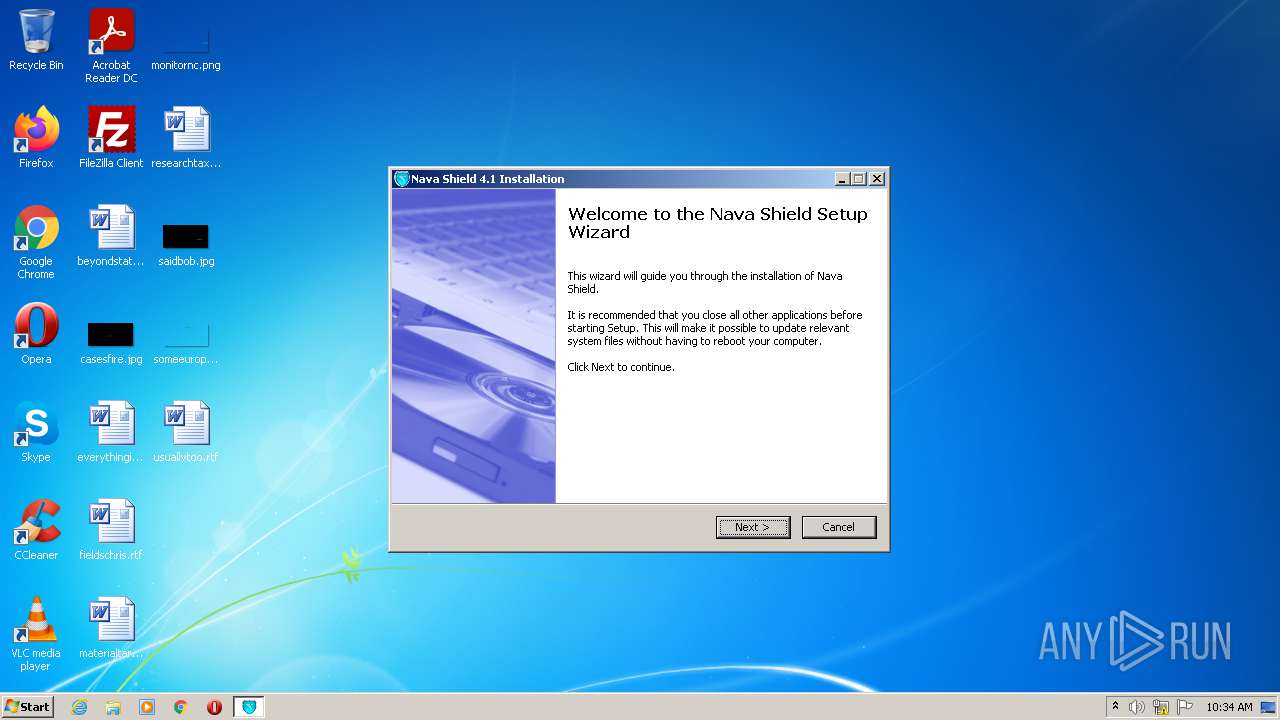Open the Recycle Bin desktop icon
The width and height of the screenshot is (1280, 720).
pos(36,41)
